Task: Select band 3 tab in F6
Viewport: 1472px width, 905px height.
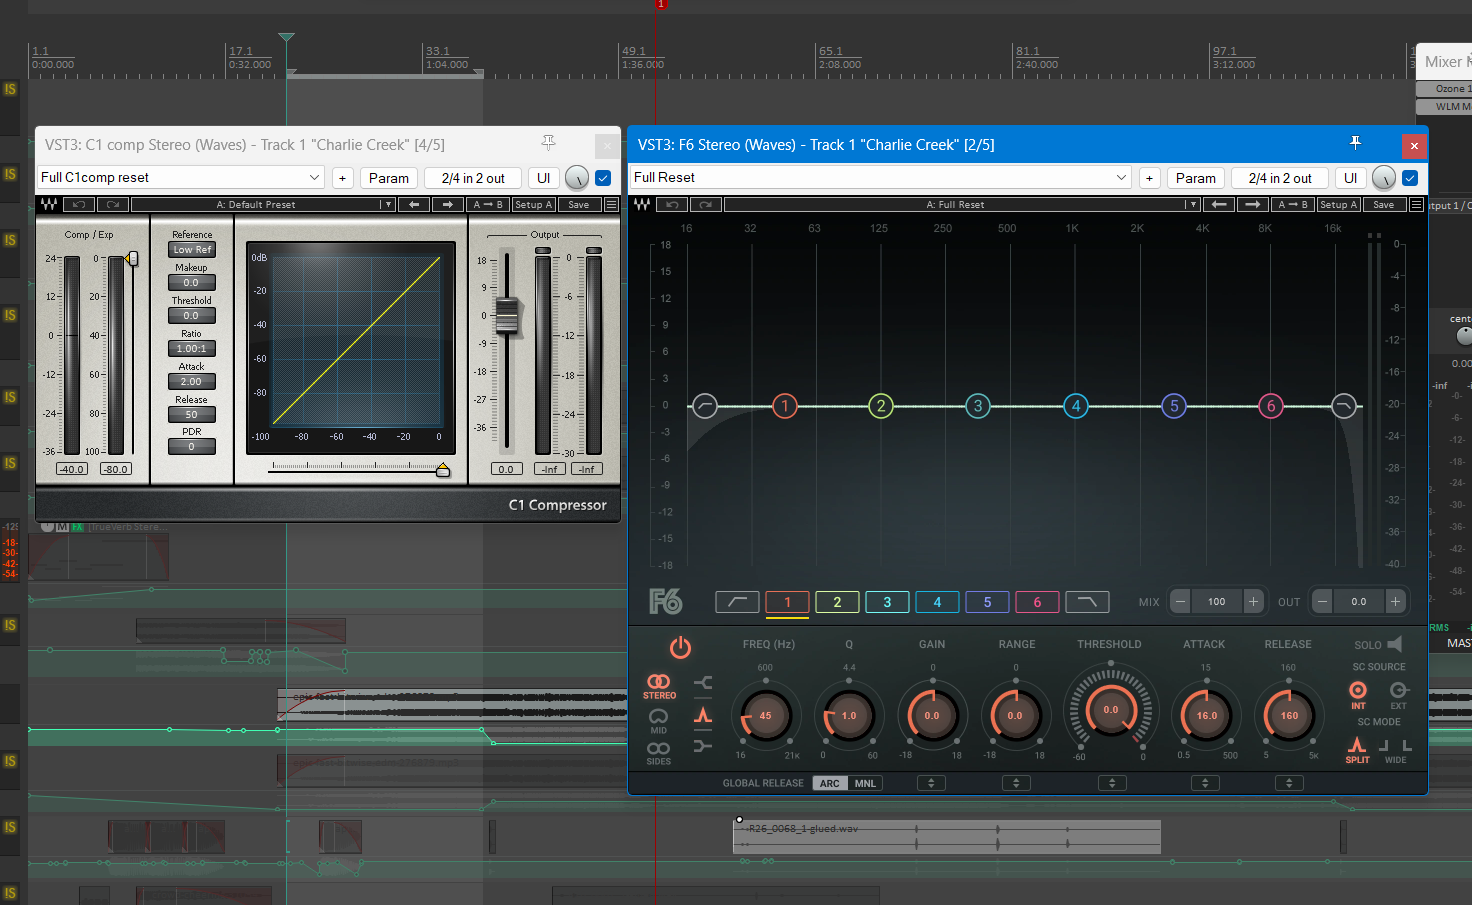Action: [x=887, y=602]
